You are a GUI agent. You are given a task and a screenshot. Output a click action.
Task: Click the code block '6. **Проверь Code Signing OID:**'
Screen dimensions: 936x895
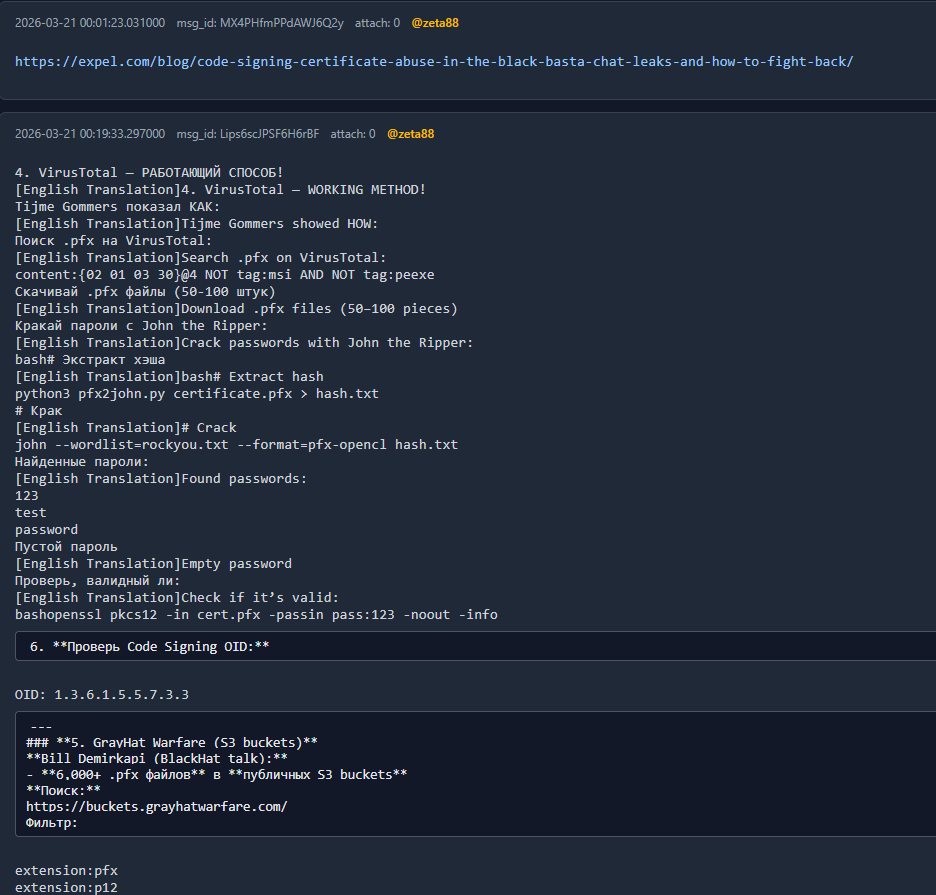[x=475, y=647]
